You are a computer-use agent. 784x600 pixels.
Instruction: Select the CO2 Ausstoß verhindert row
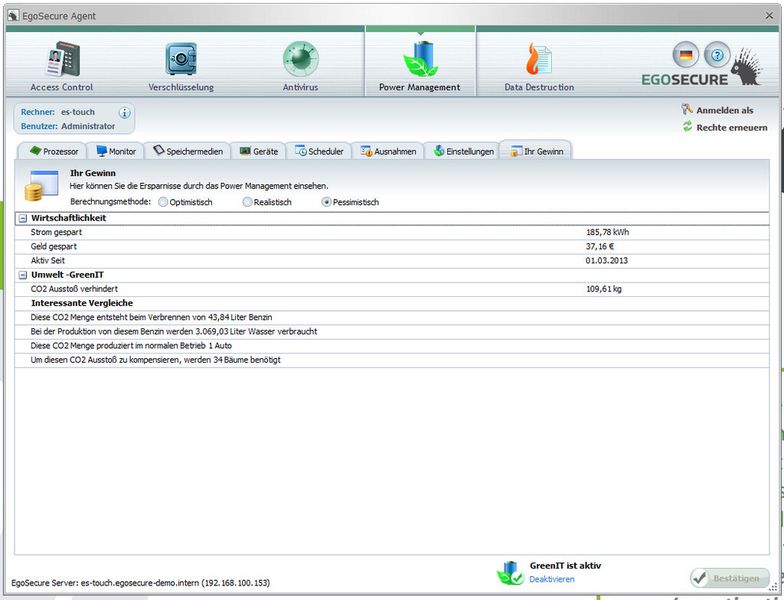[392, 289]
